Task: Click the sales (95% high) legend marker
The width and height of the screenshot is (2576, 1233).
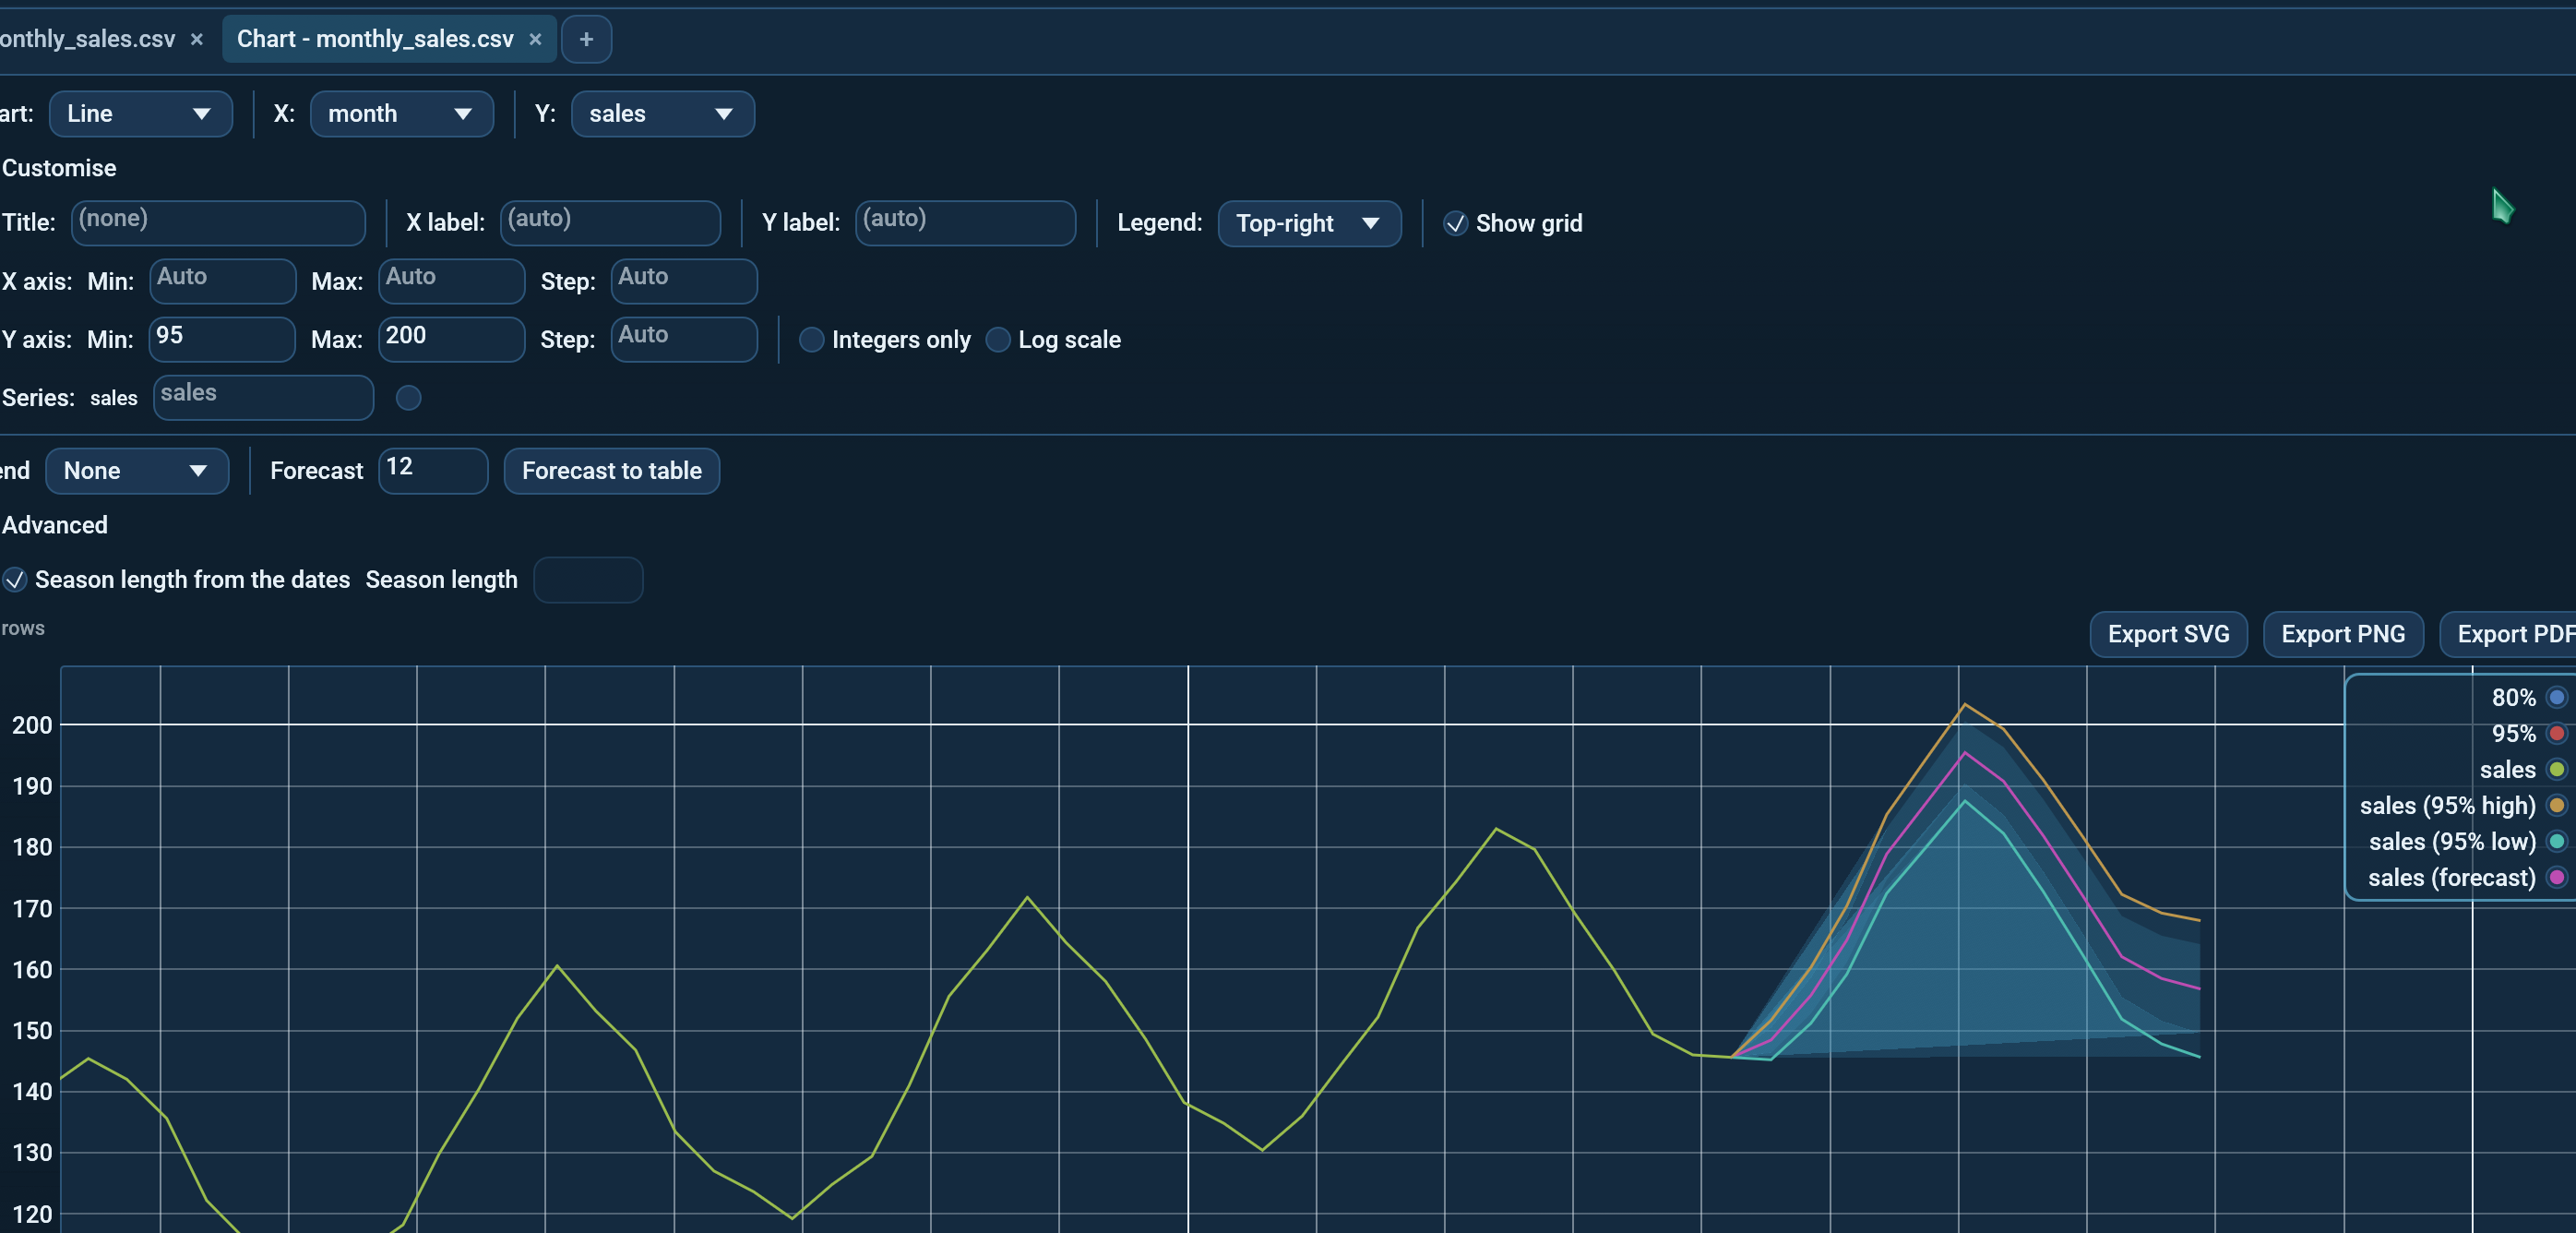Action: [x=2556, y=805]
